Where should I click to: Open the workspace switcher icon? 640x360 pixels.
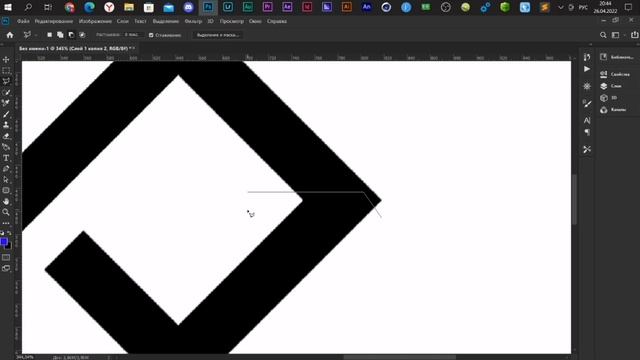click(616, 35)
